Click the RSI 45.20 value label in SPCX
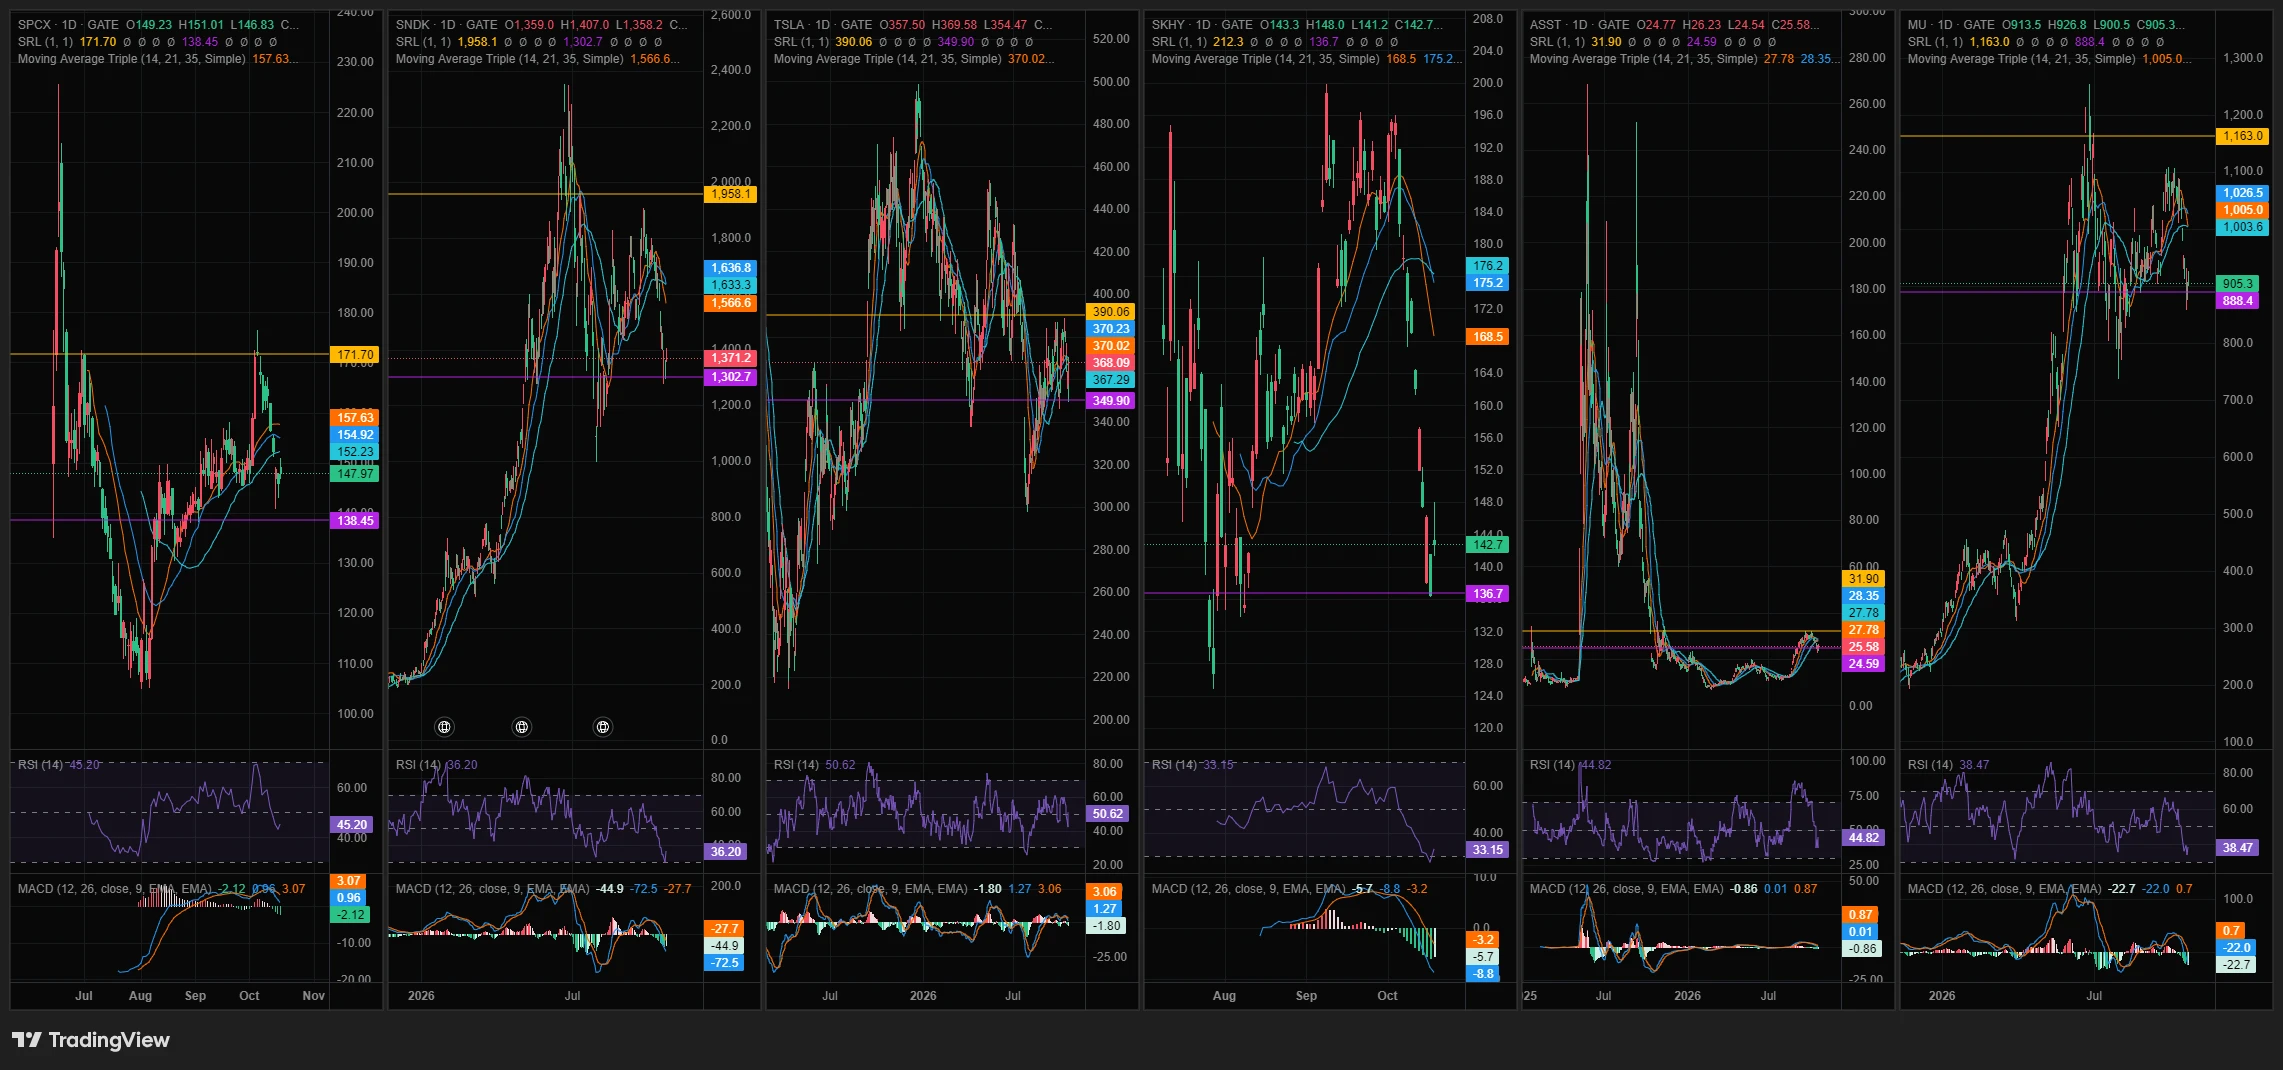This screenshot has width=2283, height=1070. point(351,825)
